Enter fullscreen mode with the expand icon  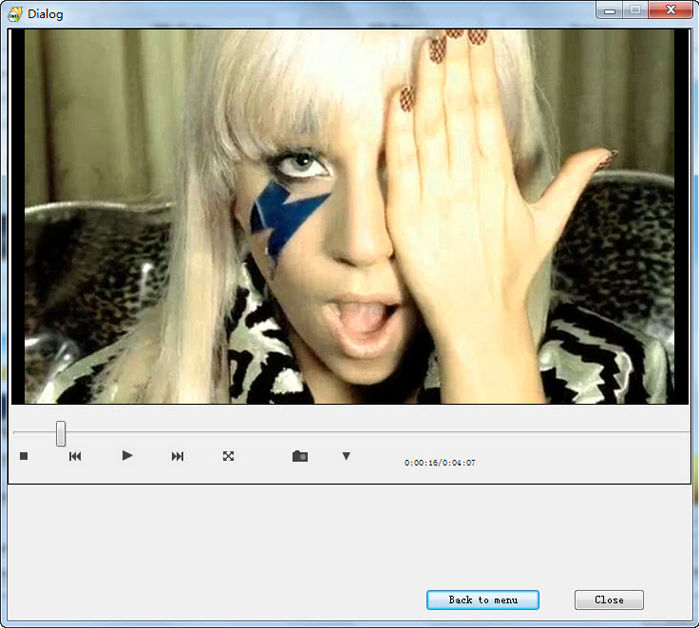pos(228,456)
